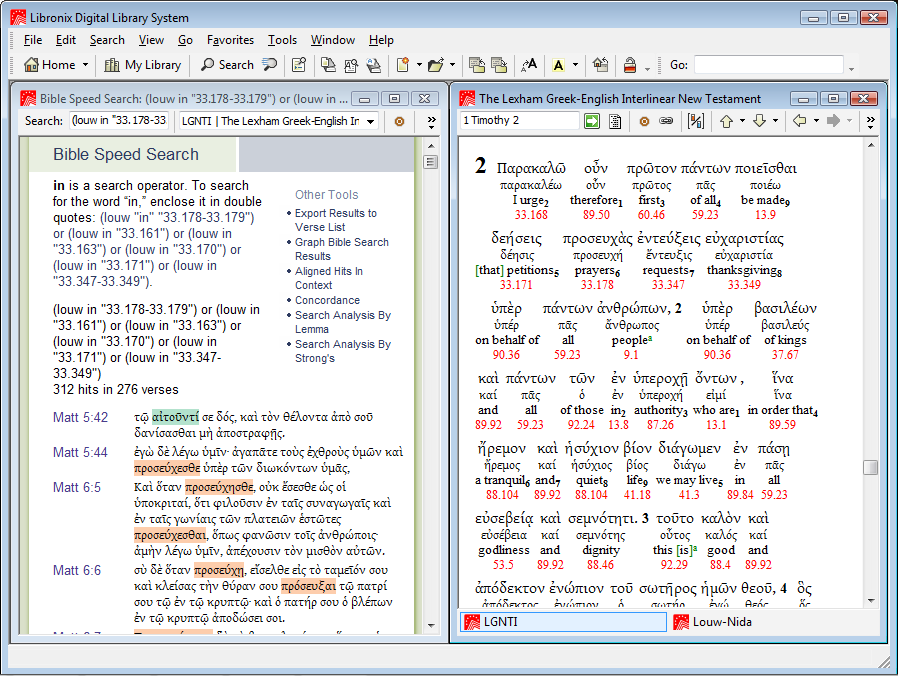The height and width of the screenshot is (676, 898).
Task: Click the search query input field
Action: tap(119, 121)
